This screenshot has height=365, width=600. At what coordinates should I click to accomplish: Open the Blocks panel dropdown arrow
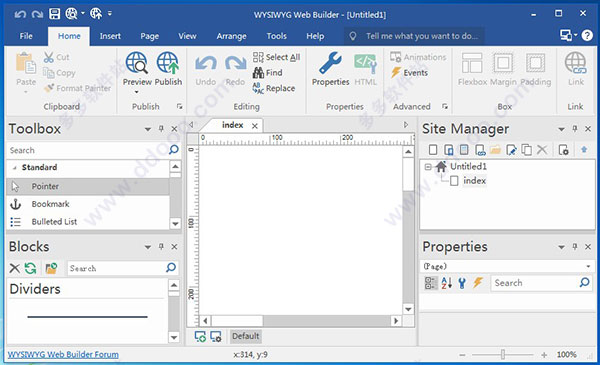click(x=148, y=247)
